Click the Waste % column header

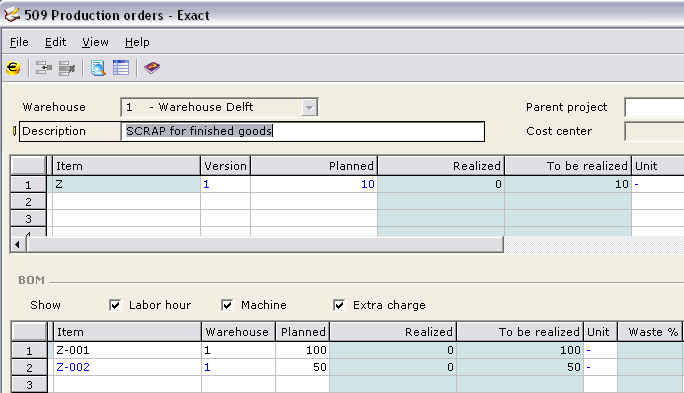[x=650, y=332]
